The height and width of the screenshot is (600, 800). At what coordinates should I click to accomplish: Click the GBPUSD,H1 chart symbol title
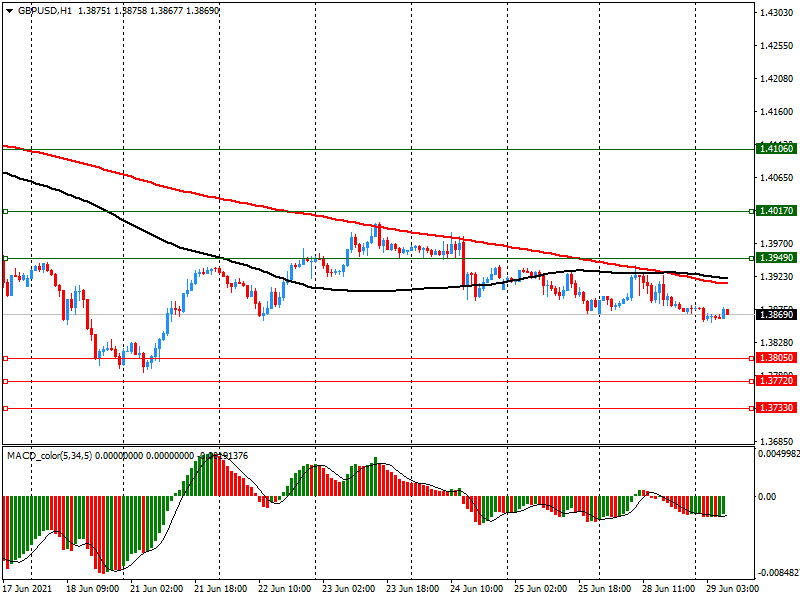tap(45, 11)
